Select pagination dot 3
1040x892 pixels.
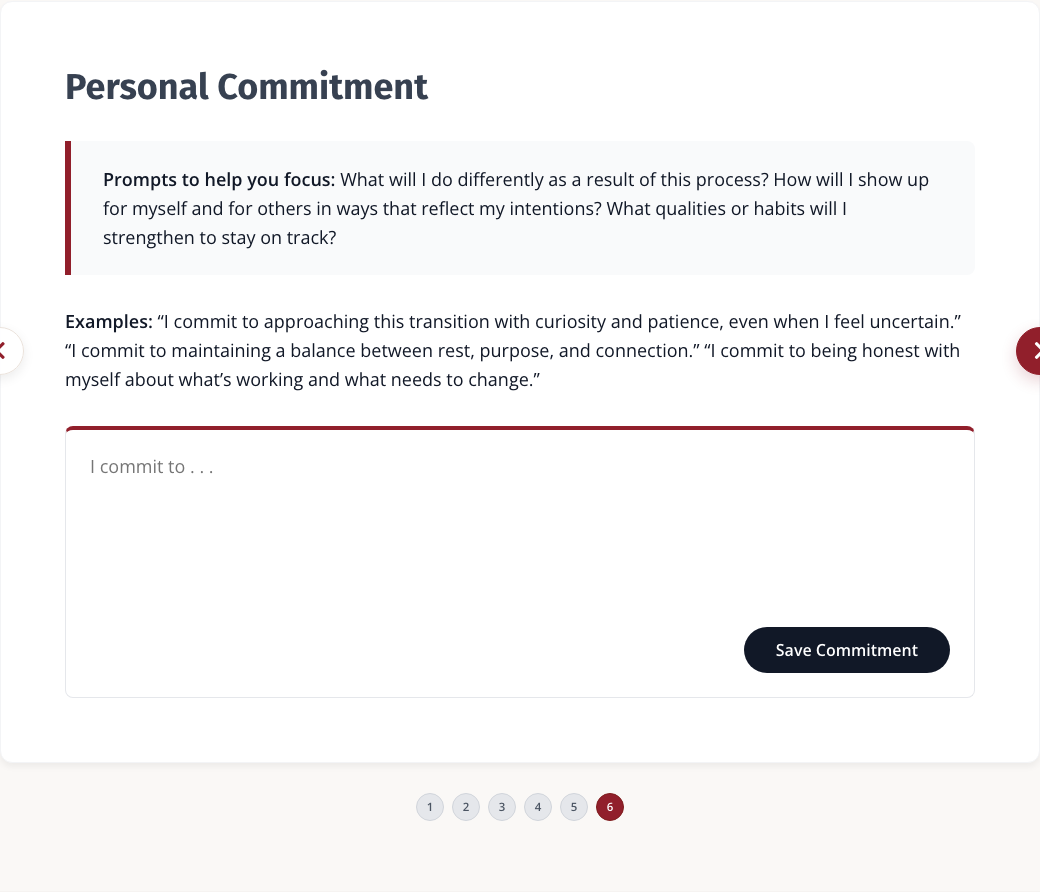pos(502,807)
